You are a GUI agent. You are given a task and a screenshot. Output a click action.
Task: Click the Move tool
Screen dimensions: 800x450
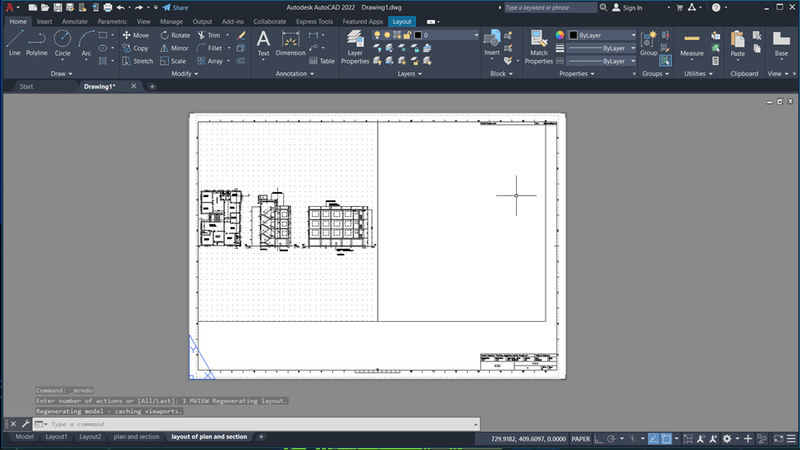136,35
